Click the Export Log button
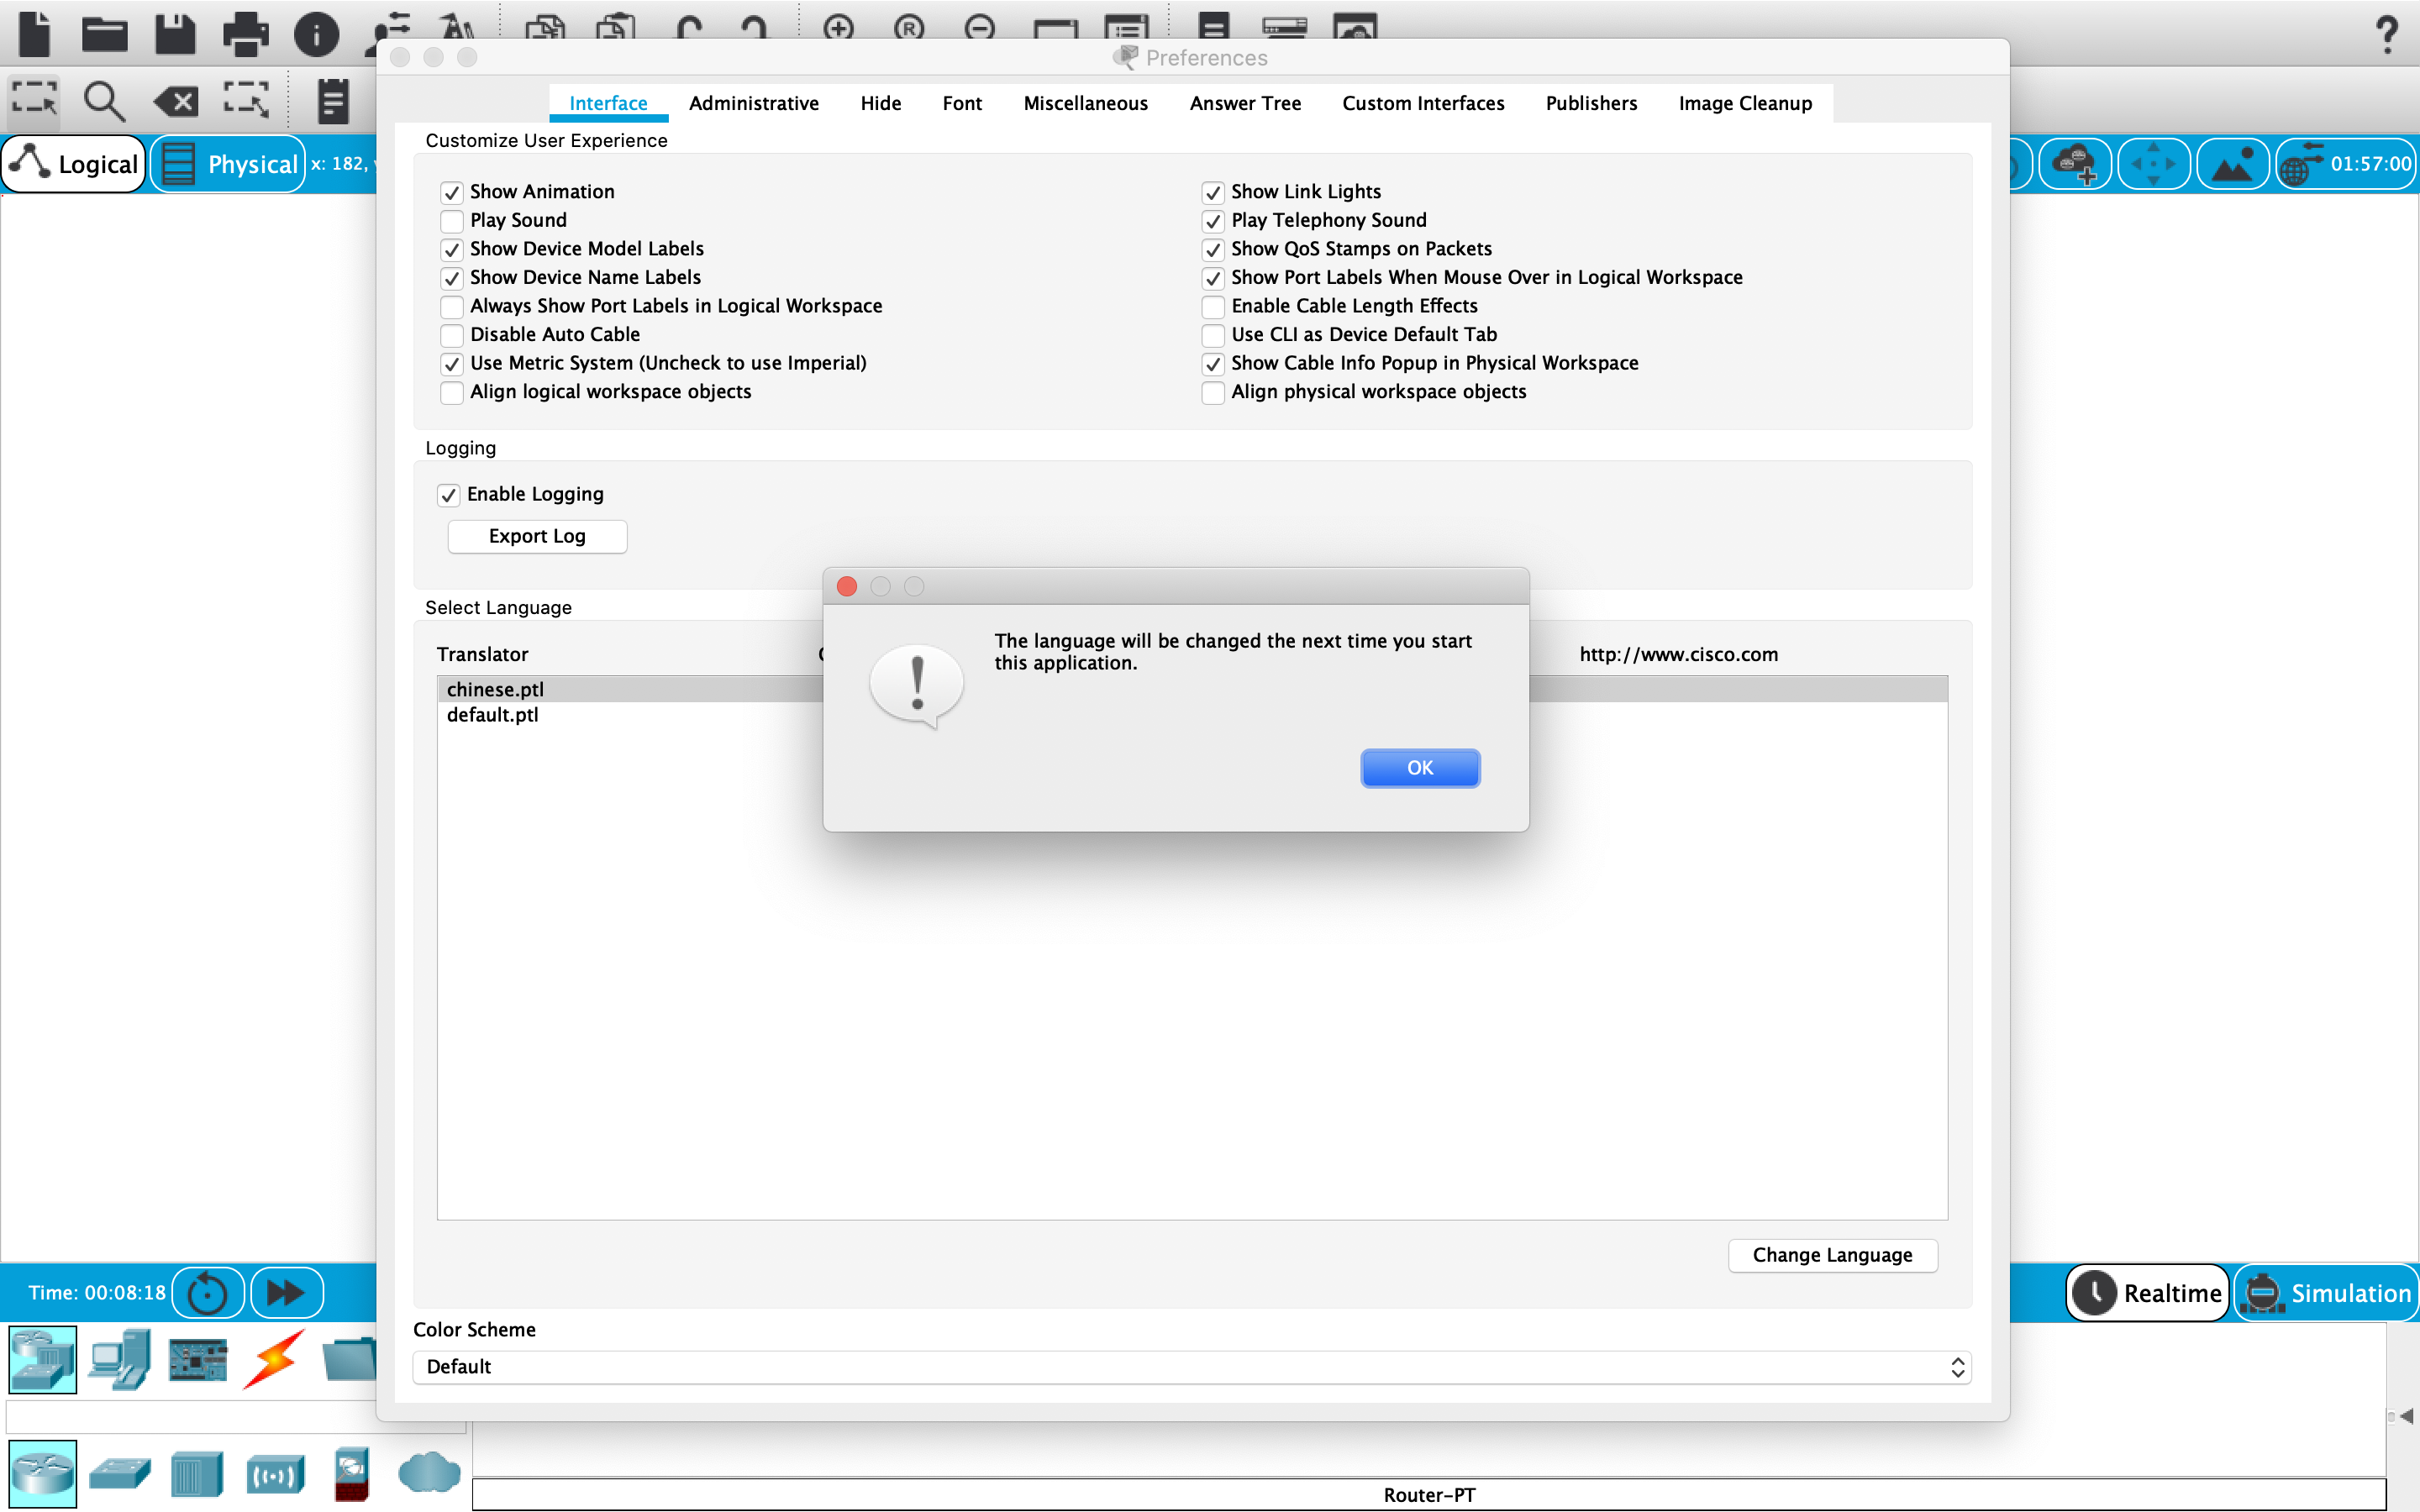The height and width of the screenshot is (1512, 2420). 537,536
